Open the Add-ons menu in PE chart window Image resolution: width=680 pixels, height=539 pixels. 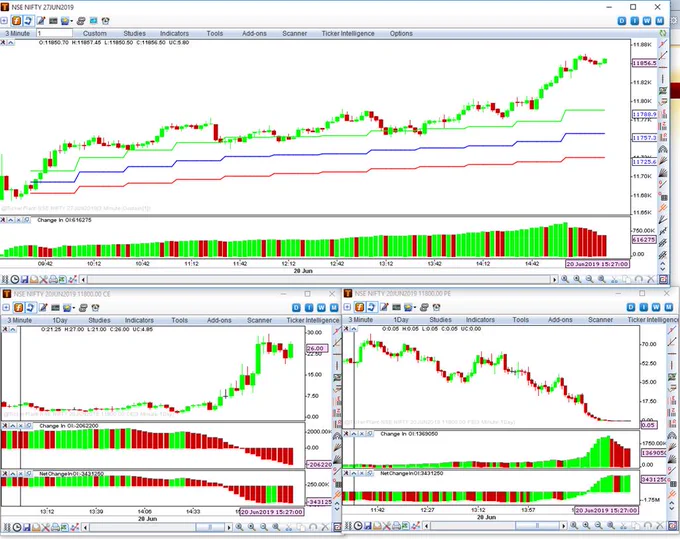560,320
